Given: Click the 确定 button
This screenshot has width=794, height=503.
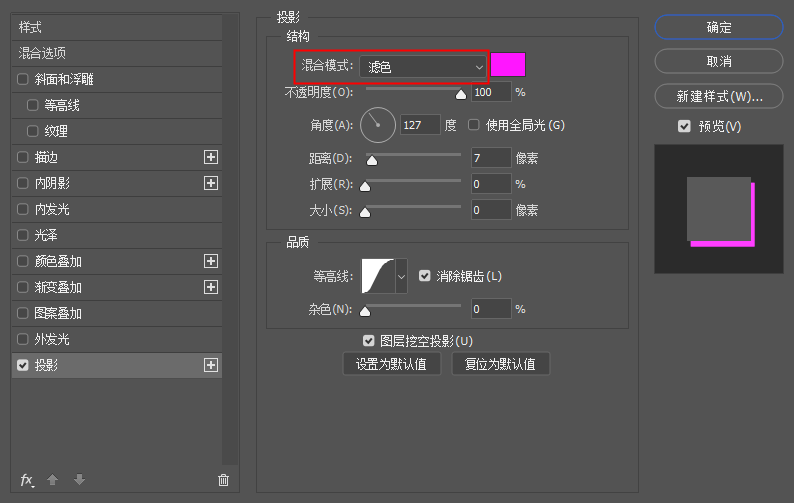Looking at the screenshot, I should pyautogui.click(x=719, y=27).
